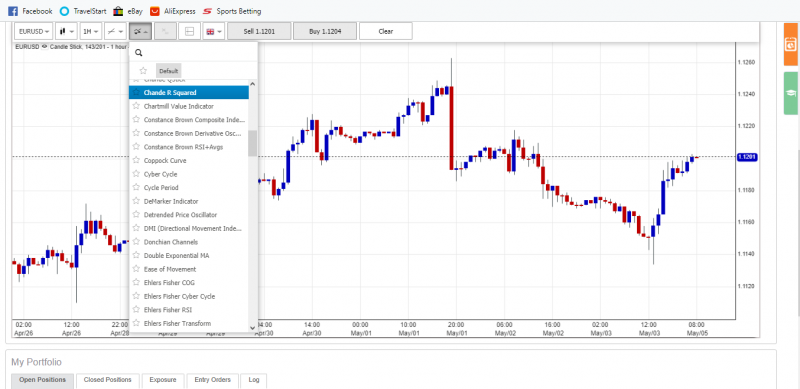Click the indicator list scrollbar thumb

pos(253,143)
